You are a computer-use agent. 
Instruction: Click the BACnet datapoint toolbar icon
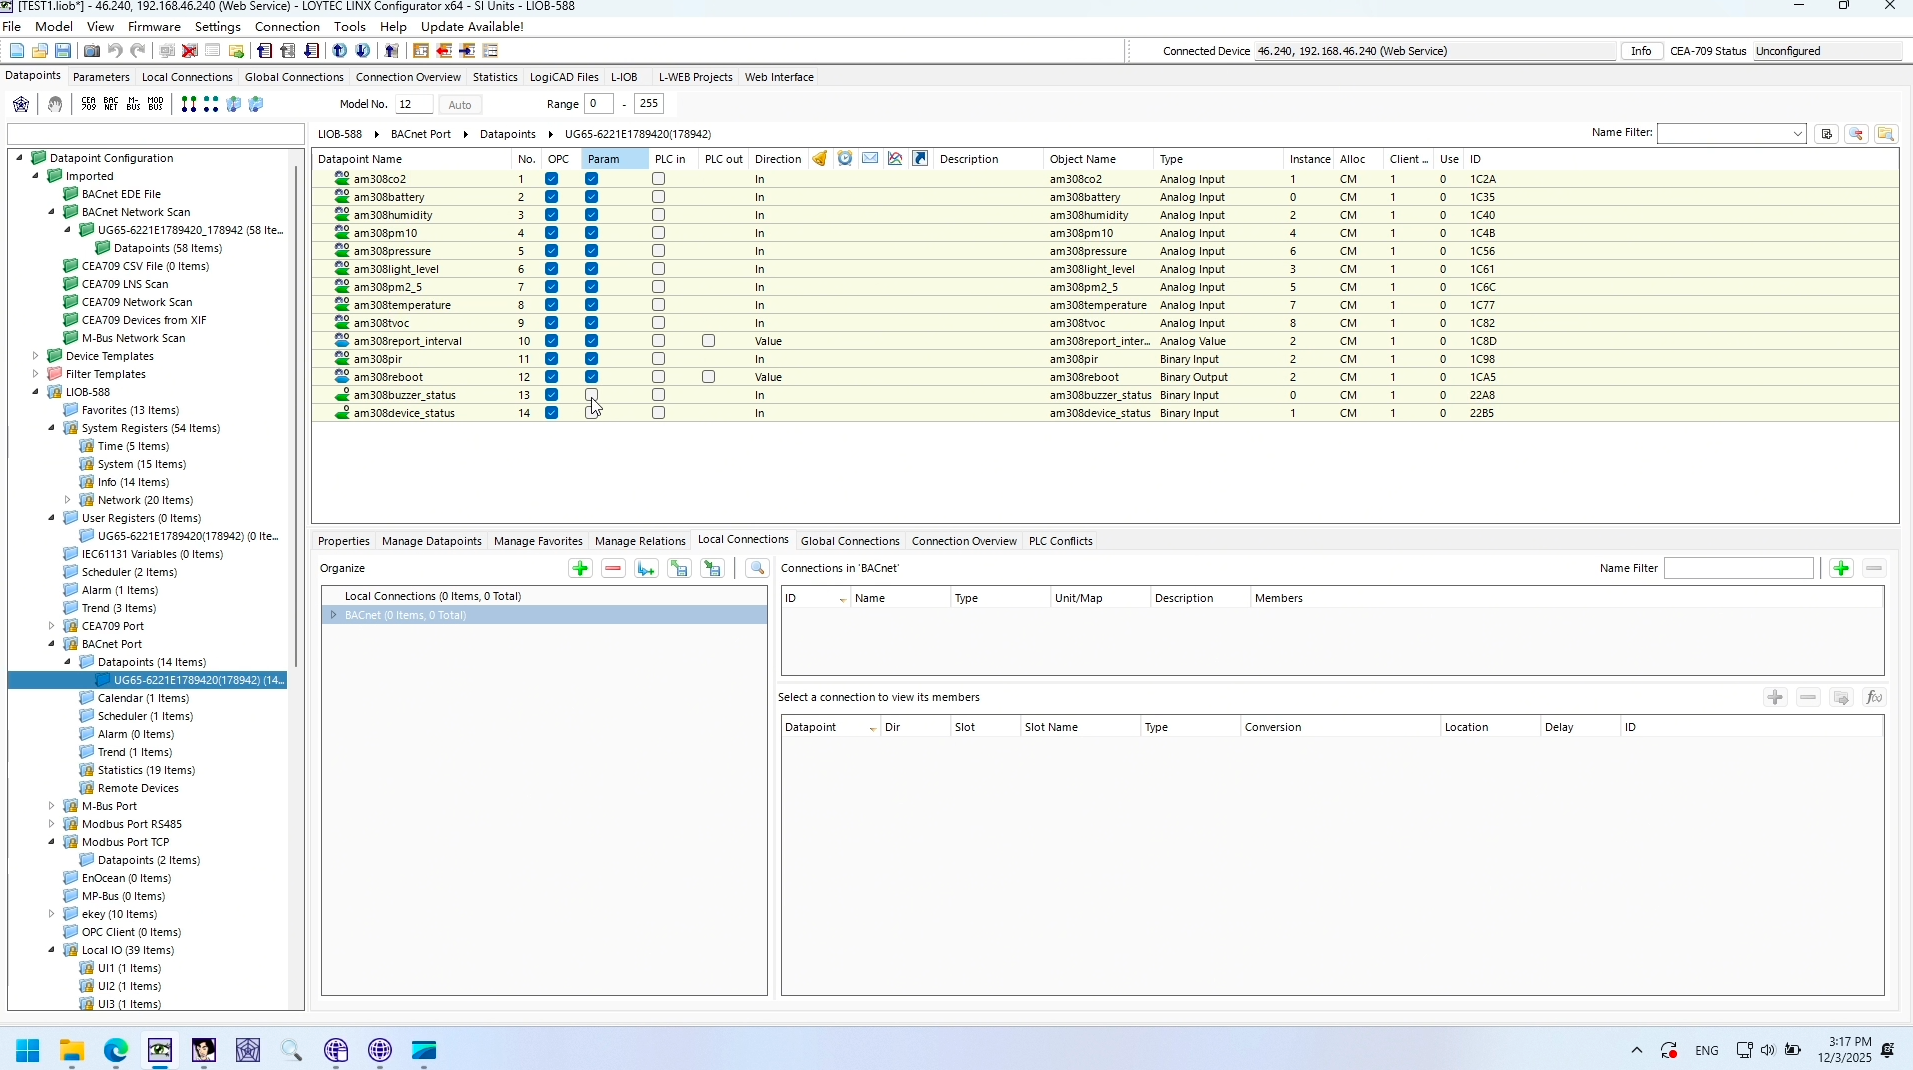click(111, 104)
